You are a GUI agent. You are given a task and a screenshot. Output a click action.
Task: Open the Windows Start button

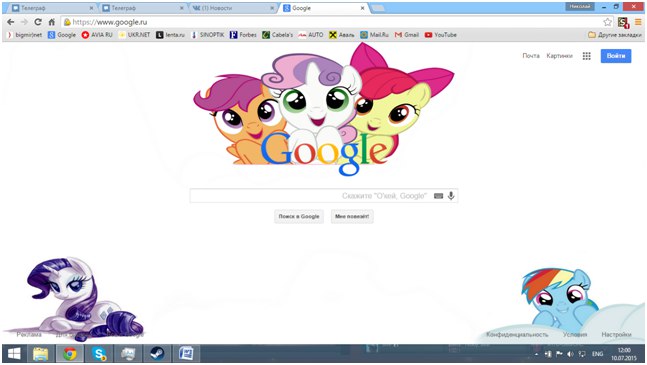click(x=14, y=353)
